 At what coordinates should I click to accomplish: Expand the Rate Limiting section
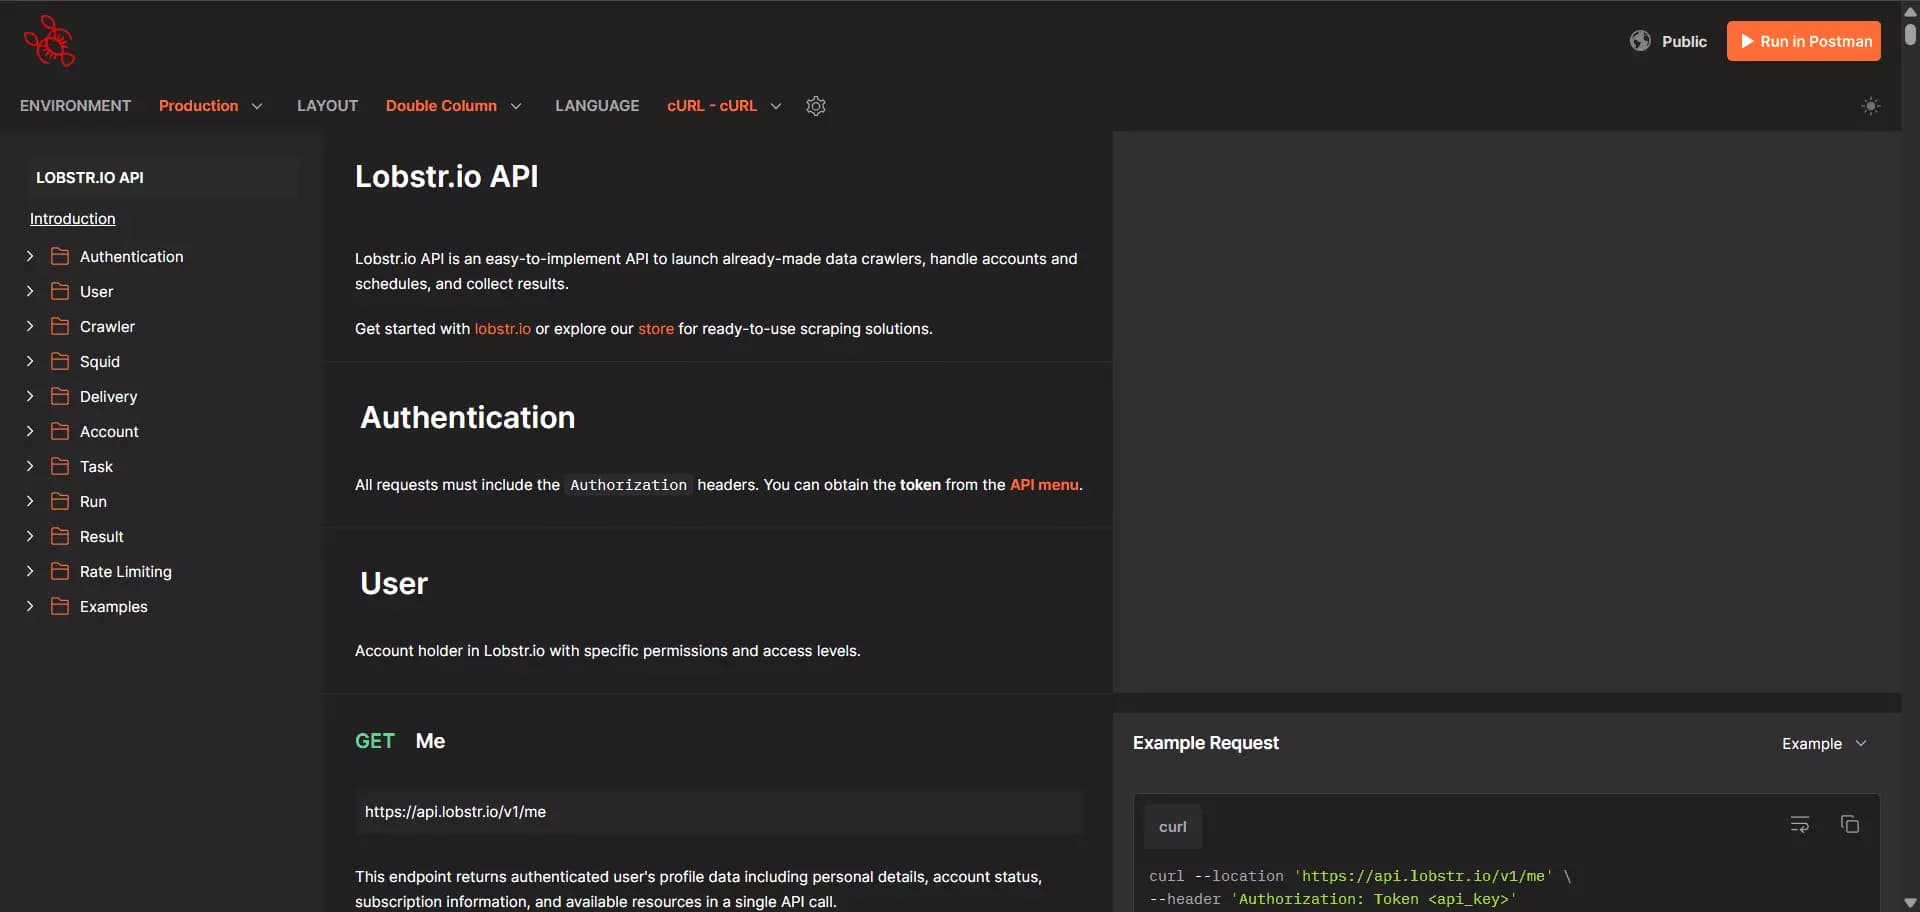coord(29,571)
